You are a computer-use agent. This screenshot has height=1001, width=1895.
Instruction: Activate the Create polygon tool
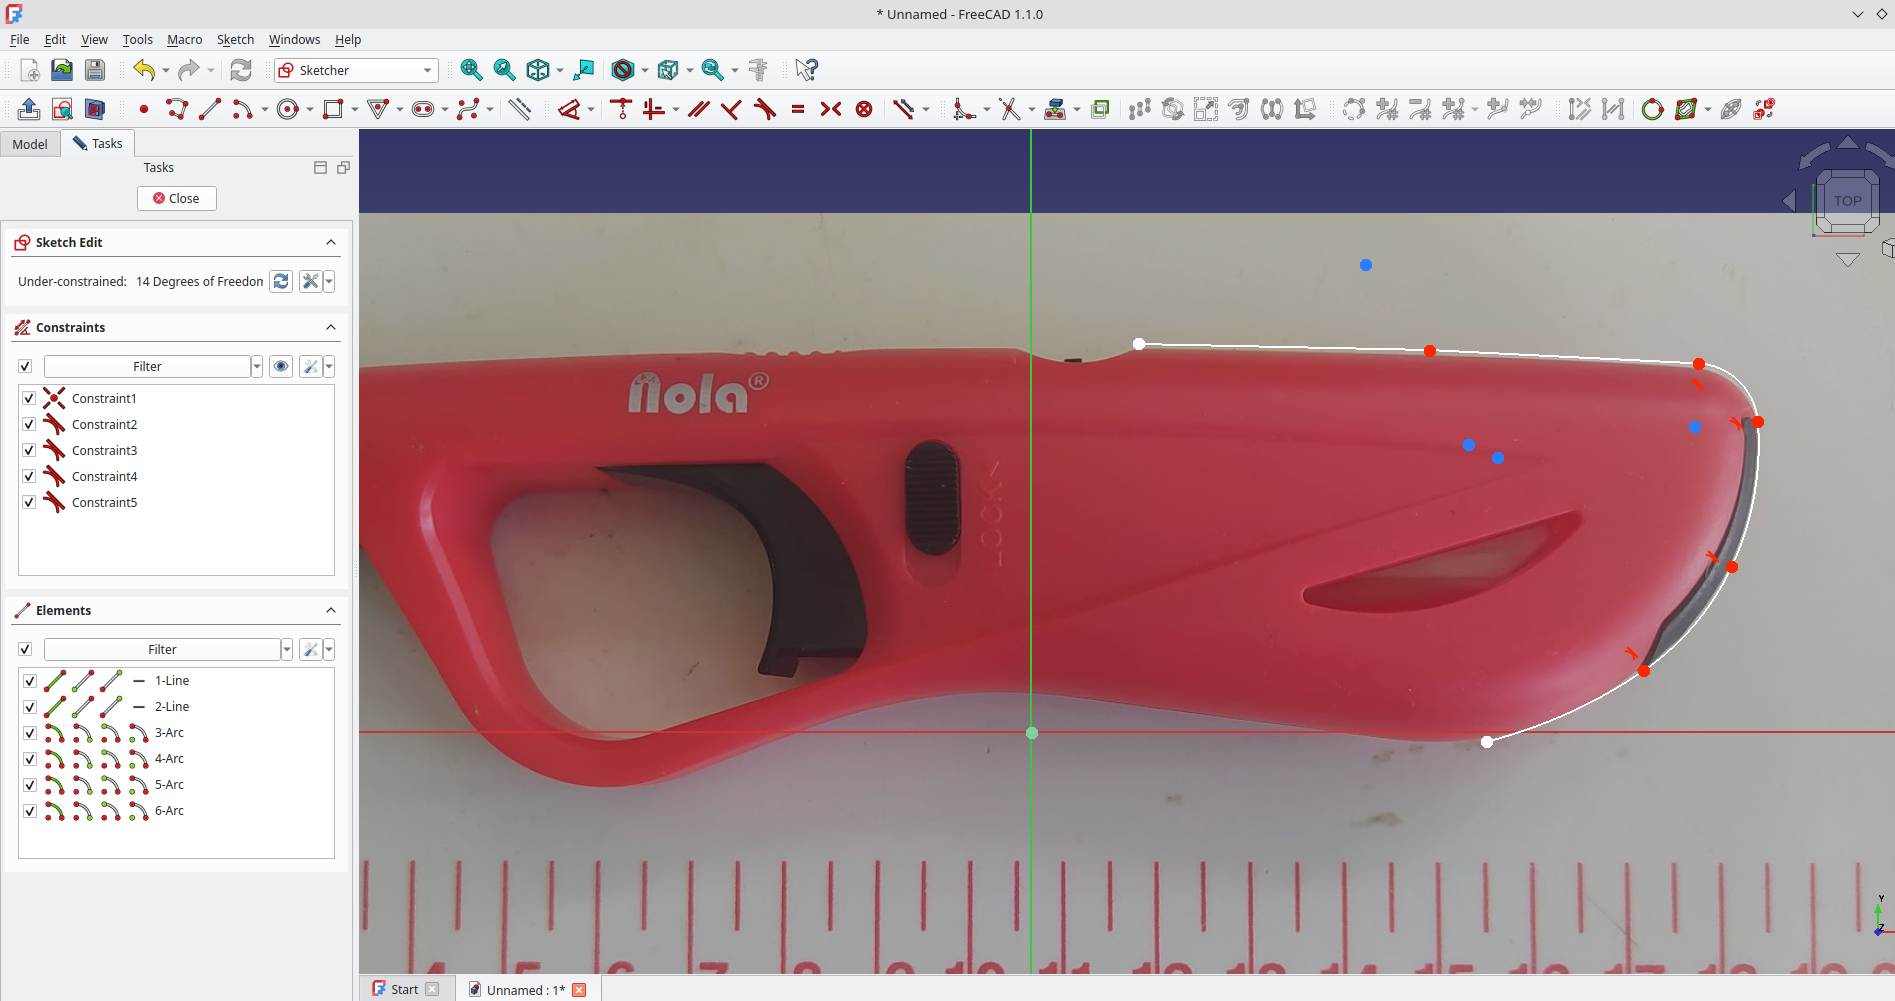pyautogui.click(x=379, y=109)
